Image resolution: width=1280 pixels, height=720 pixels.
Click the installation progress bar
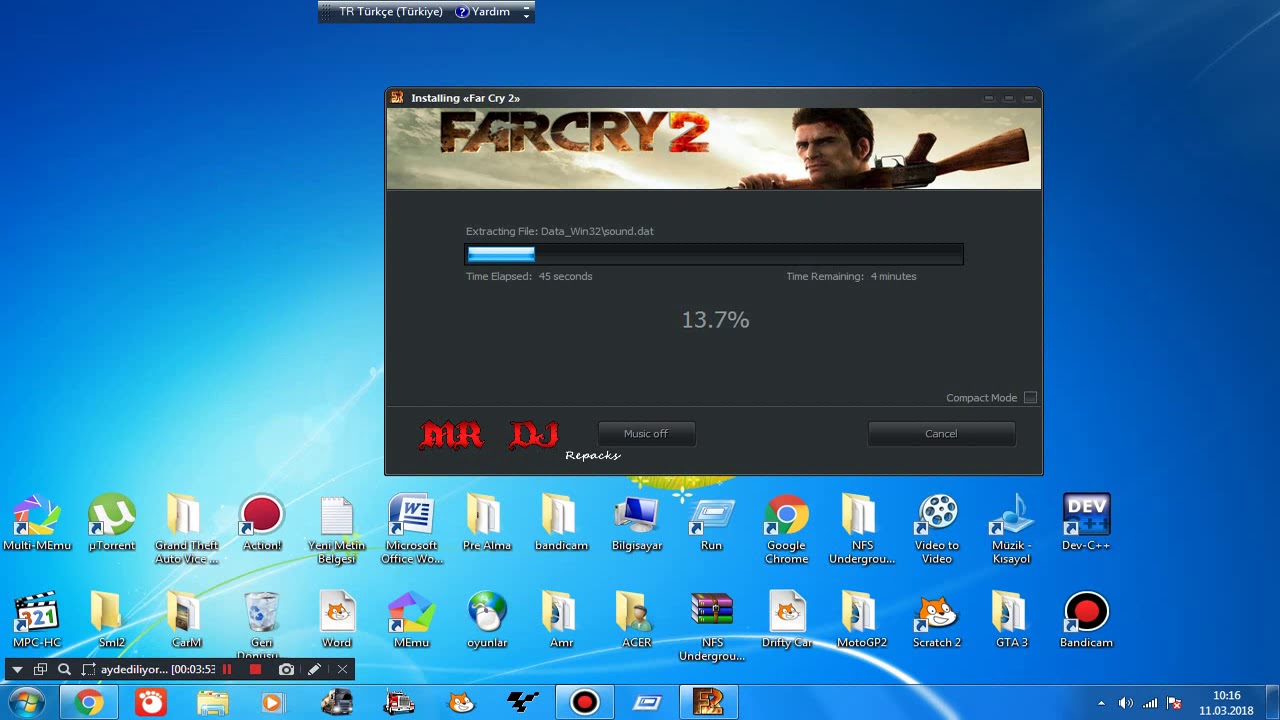pyautogui.click(x=713, y=253)
